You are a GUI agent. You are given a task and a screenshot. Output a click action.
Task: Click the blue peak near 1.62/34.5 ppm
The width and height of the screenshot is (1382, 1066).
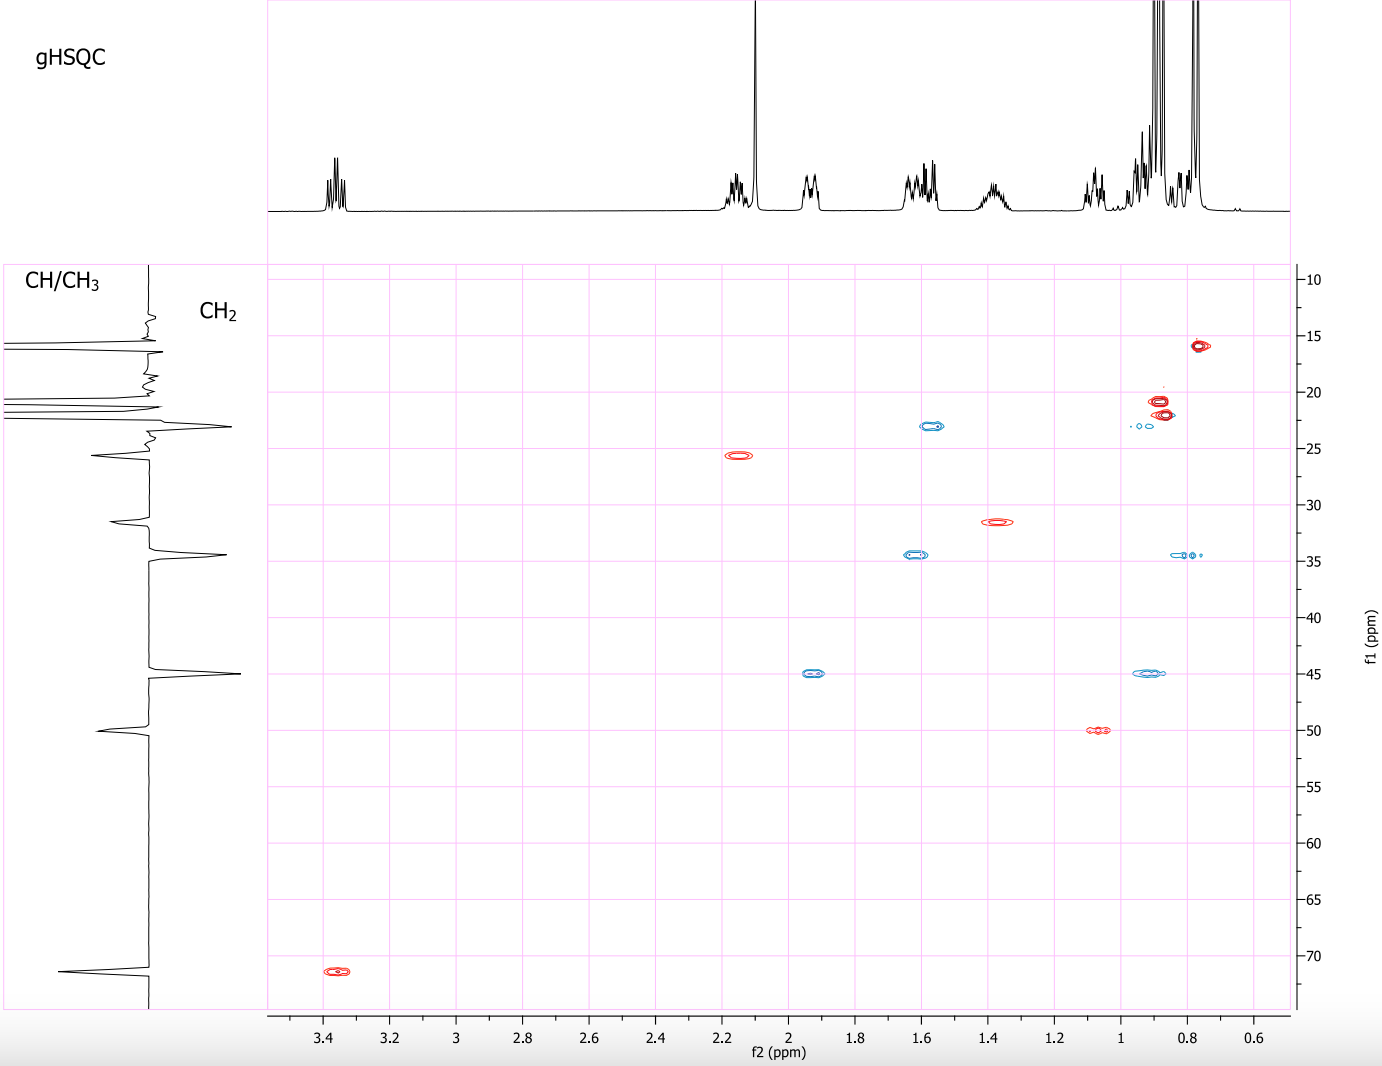pos(915,554)
